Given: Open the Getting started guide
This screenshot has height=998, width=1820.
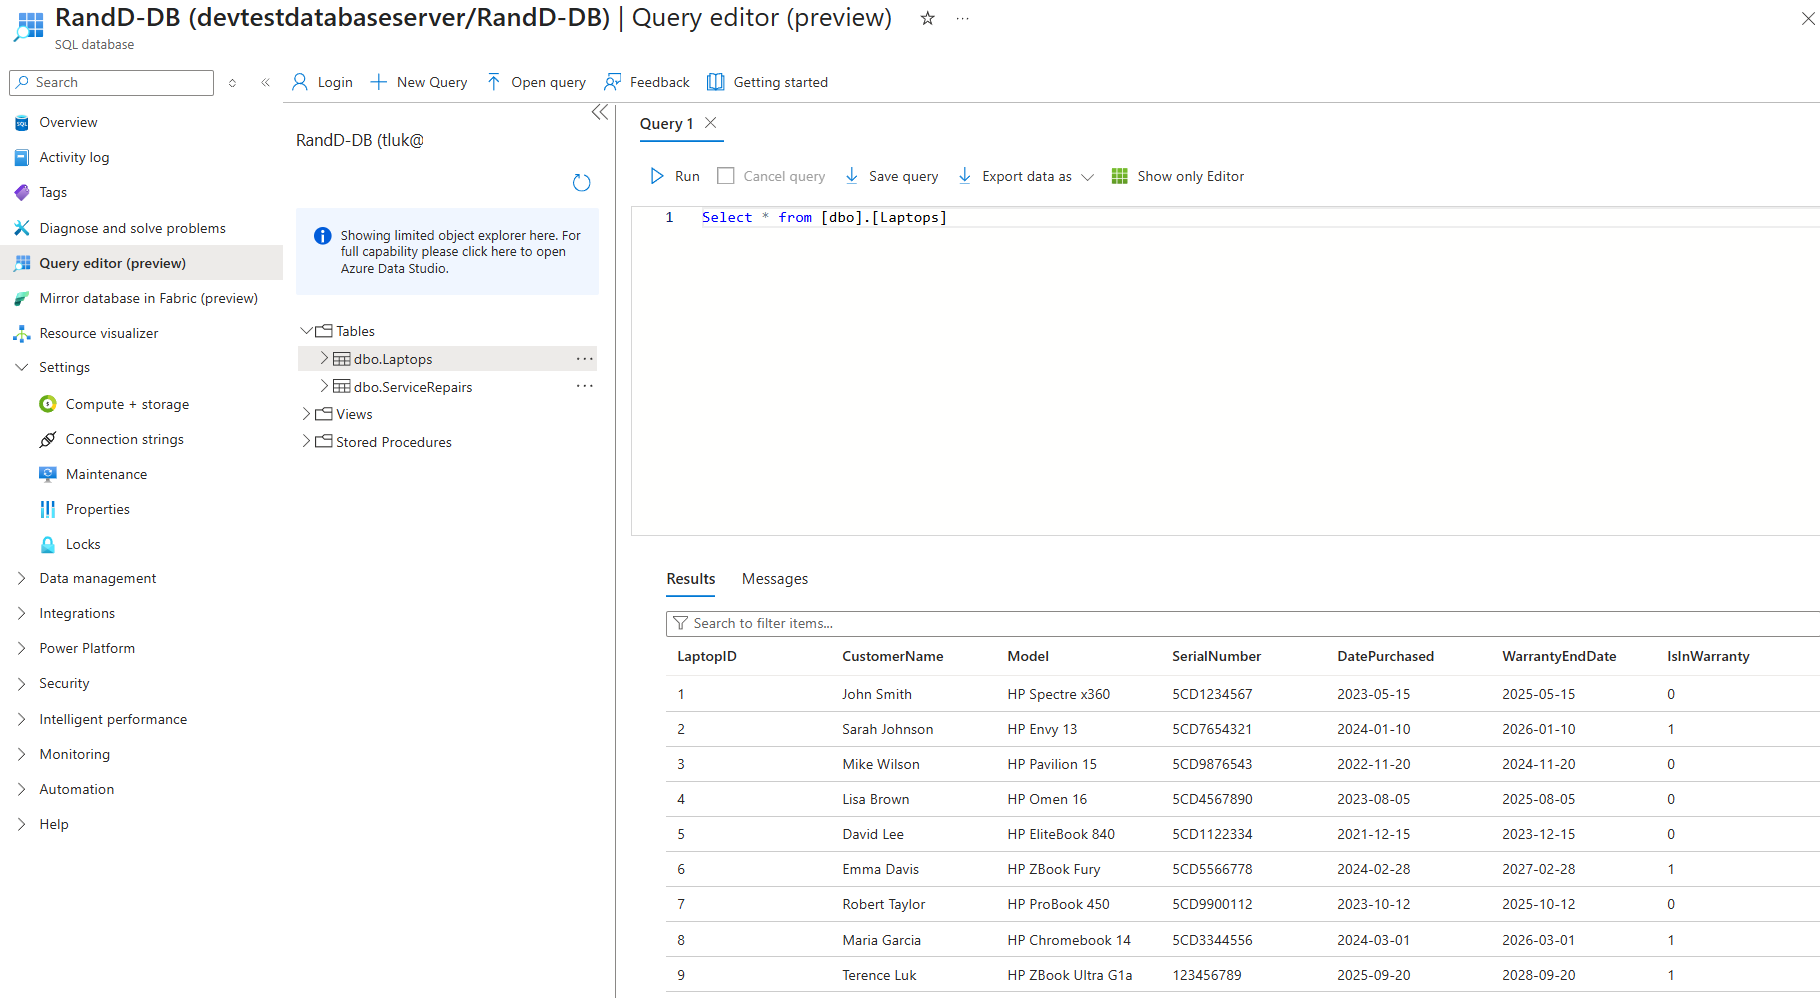Looking at the screenshot, I should coord(767,82).
